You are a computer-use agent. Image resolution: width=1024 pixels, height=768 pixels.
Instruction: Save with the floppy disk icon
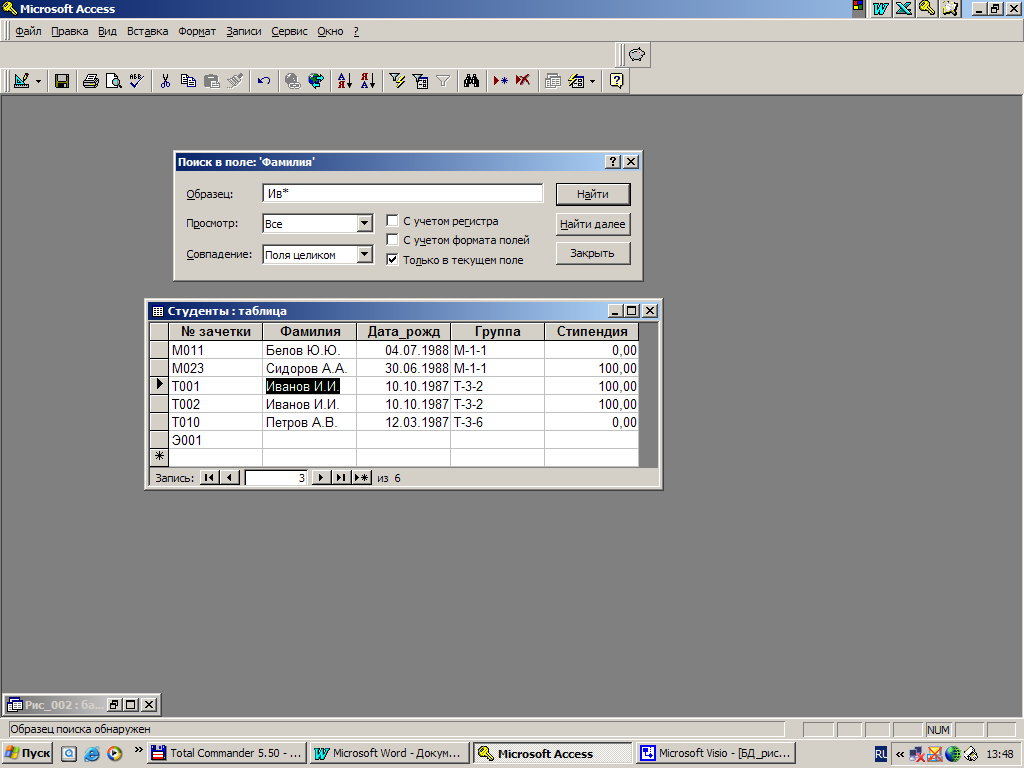[x=62, y=81]
